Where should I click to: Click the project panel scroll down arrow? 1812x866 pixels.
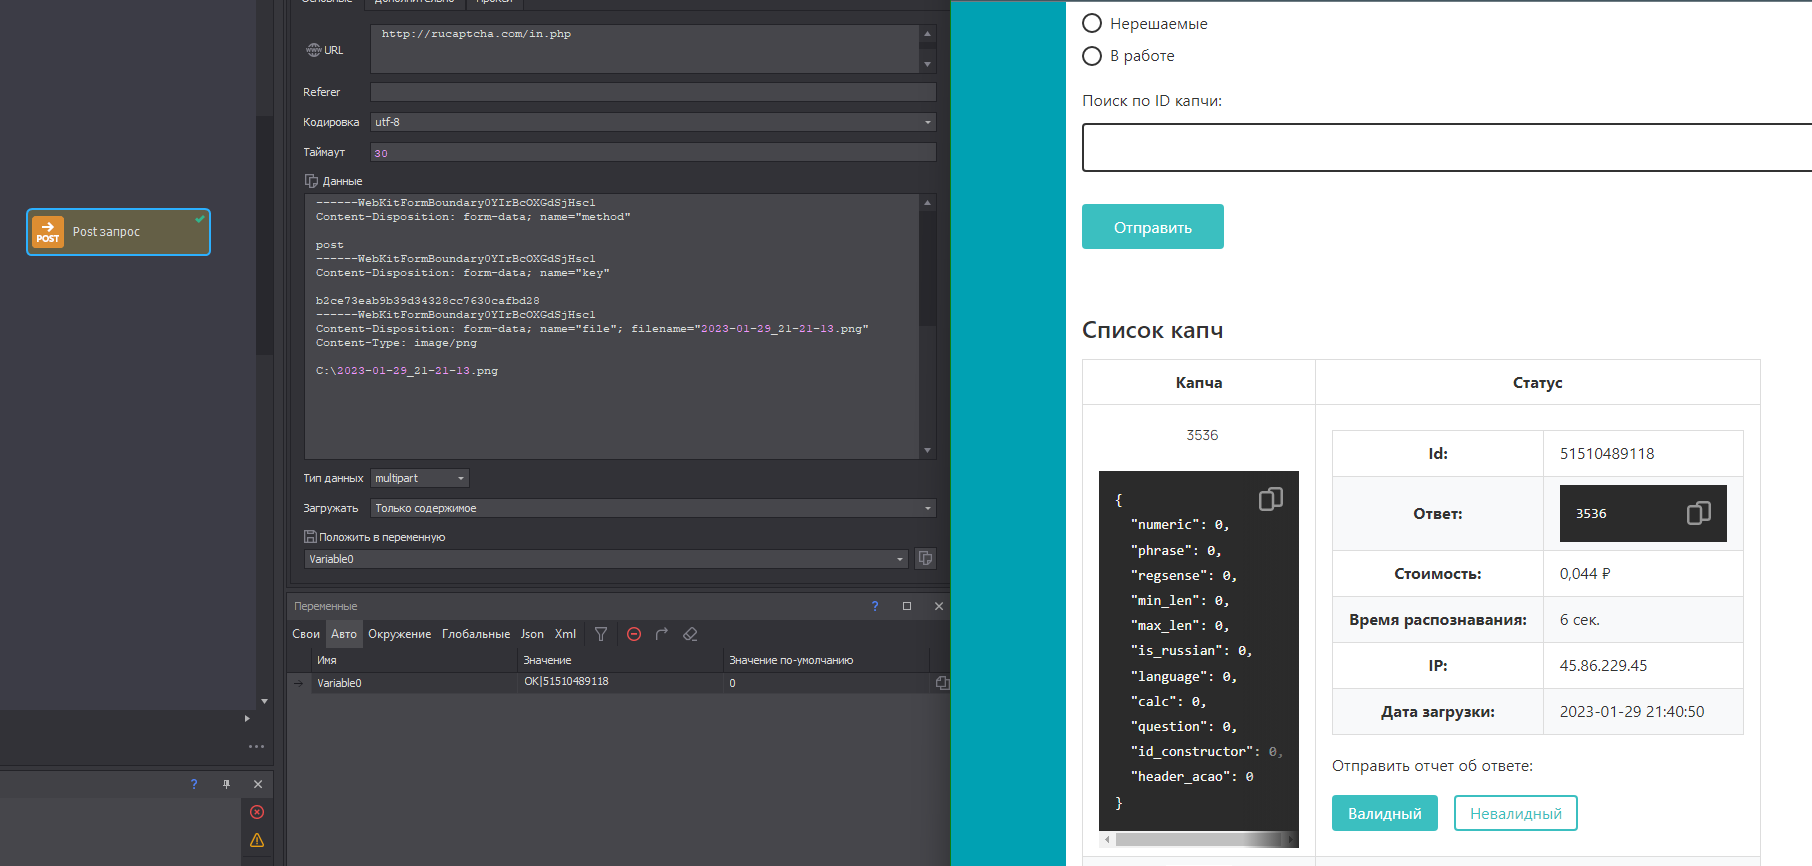(x=264, y=701)
